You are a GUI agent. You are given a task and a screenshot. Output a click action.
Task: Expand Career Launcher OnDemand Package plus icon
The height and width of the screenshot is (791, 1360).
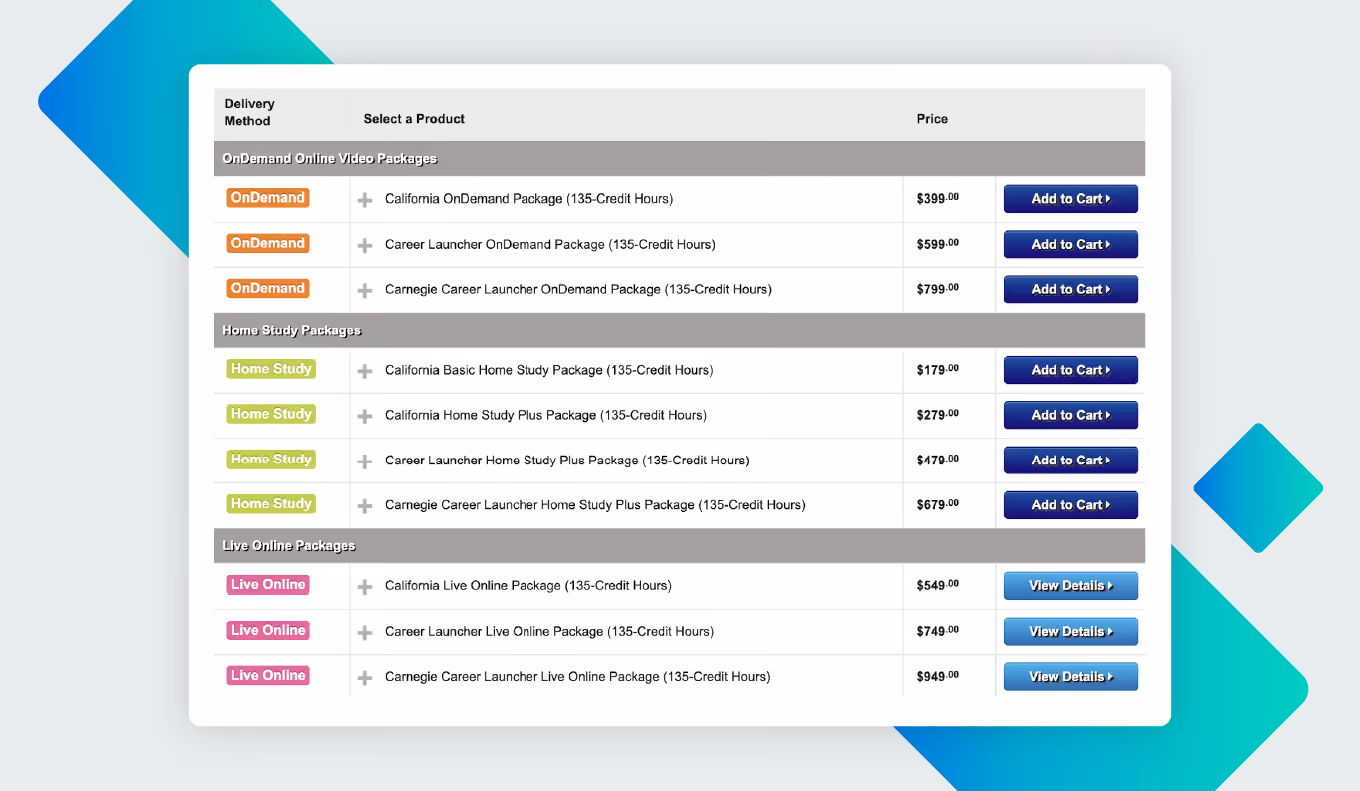coord(365,245)
